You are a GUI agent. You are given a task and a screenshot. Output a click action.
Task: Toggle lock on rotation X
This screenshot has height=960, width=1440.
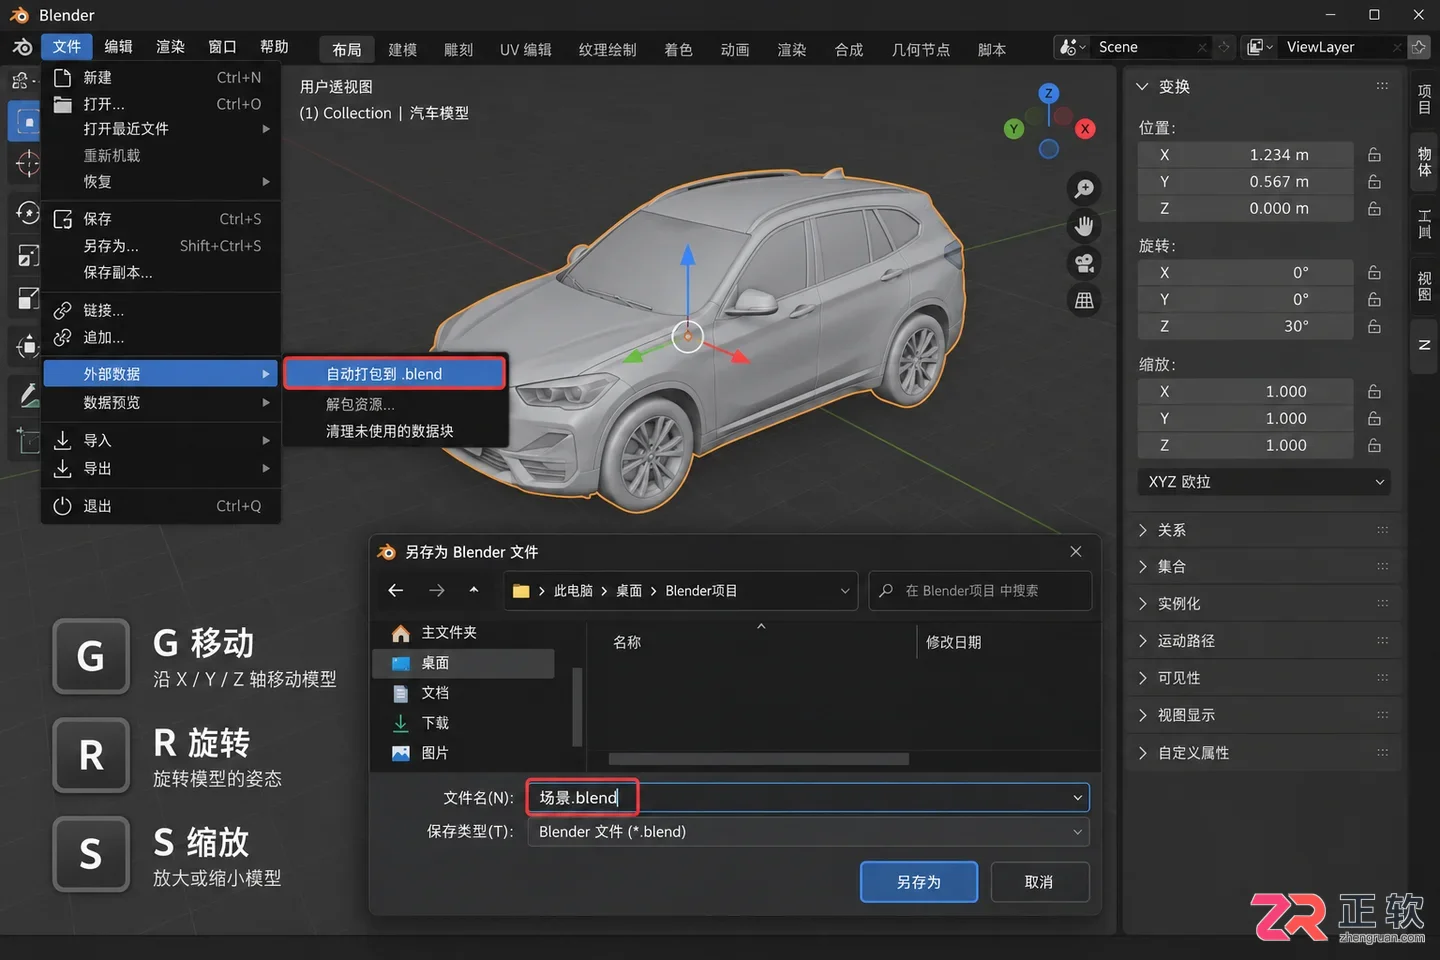pyautogui.click(x=1374, y=273)
